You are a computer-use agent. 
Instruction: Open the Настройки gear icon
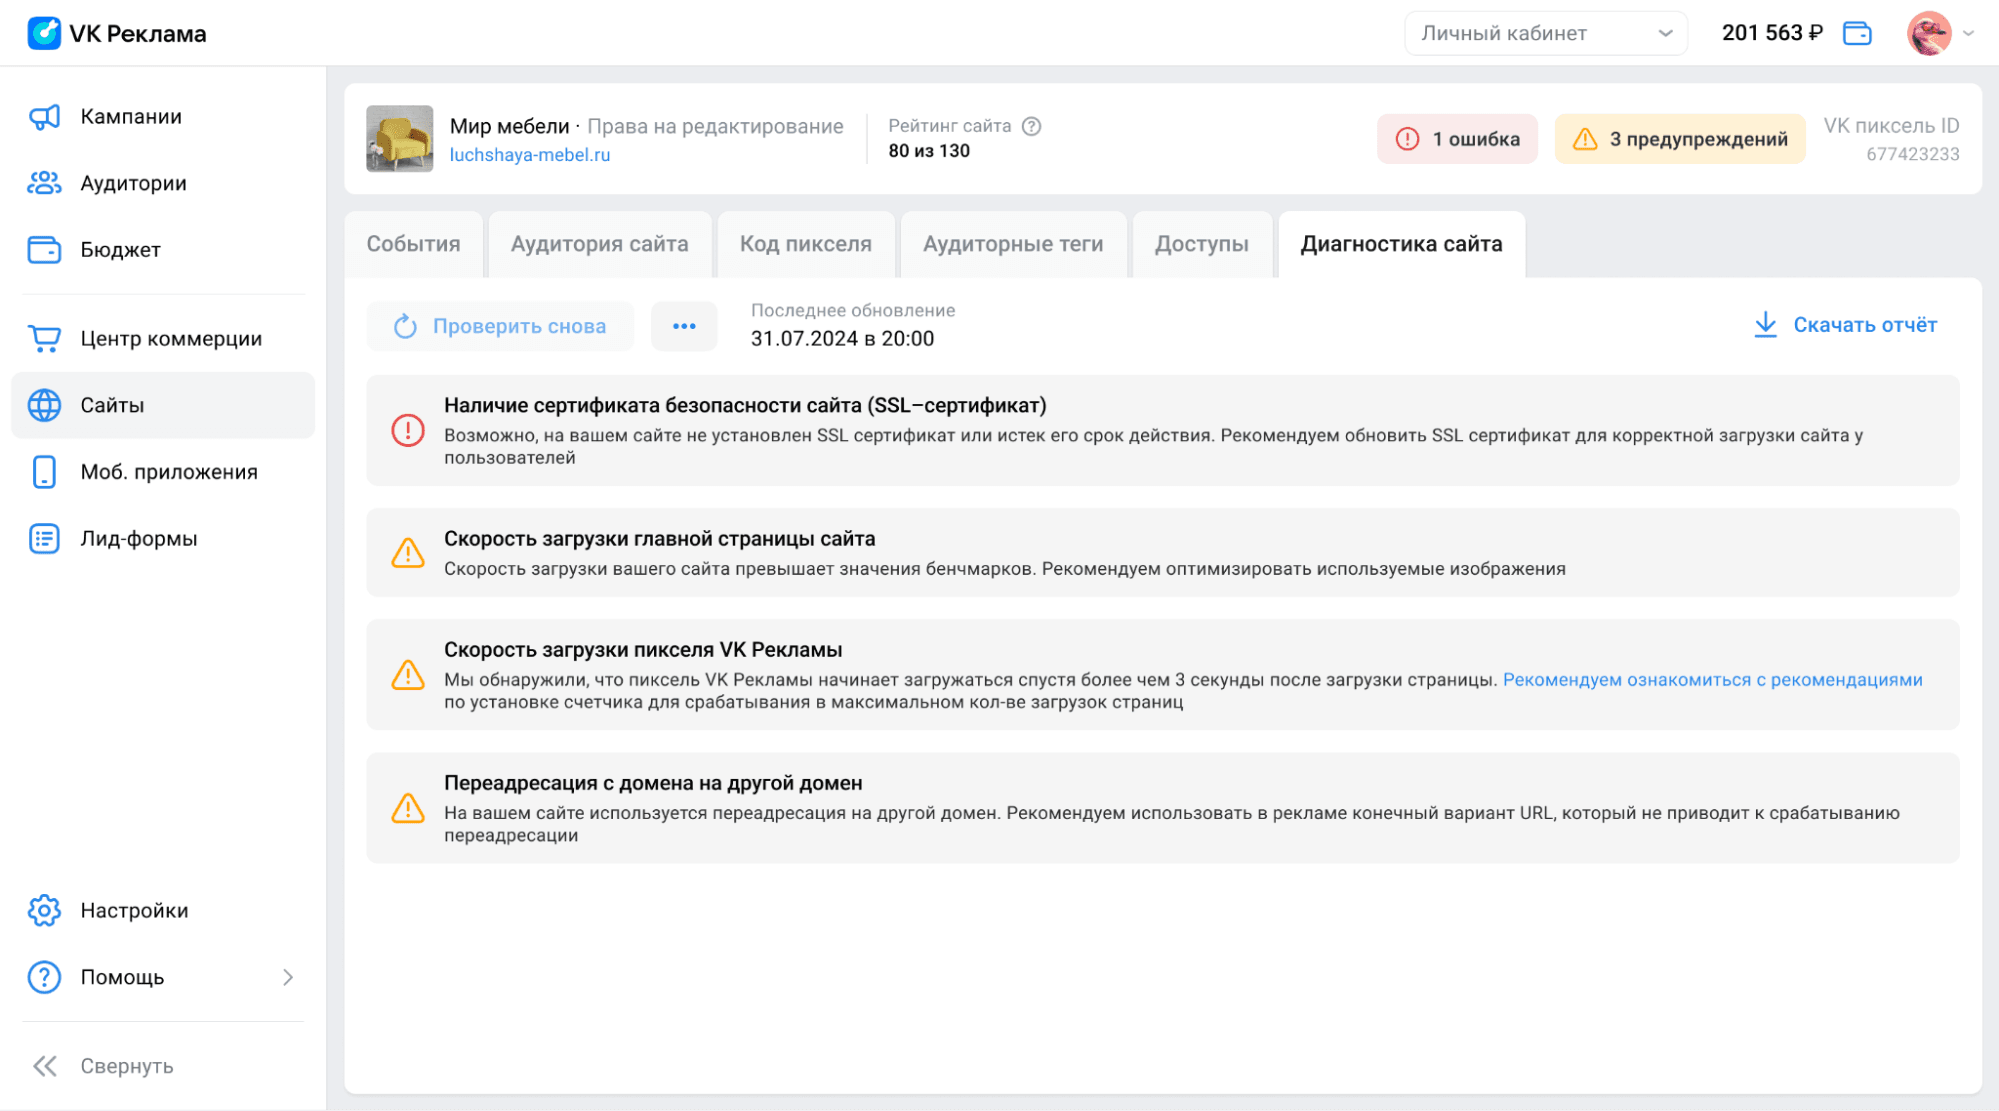click(44, 911)
